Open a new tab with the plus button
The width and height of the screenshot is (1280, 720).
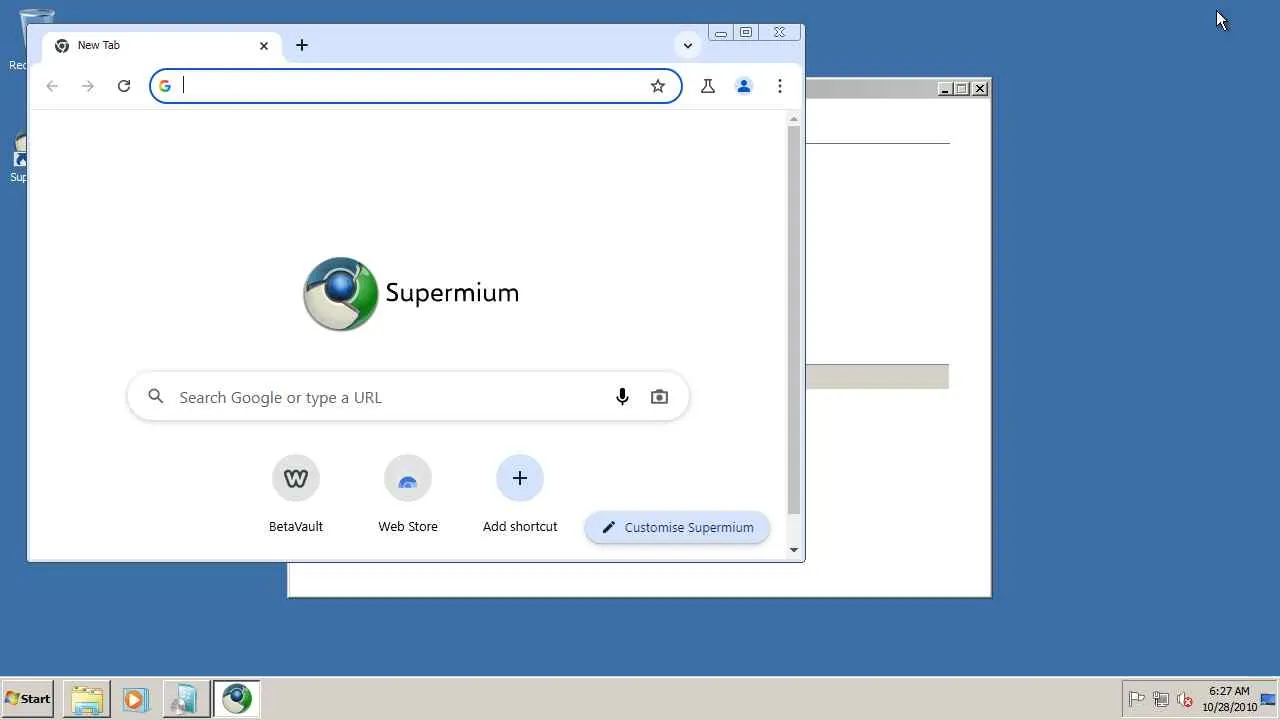click(302, 45)
